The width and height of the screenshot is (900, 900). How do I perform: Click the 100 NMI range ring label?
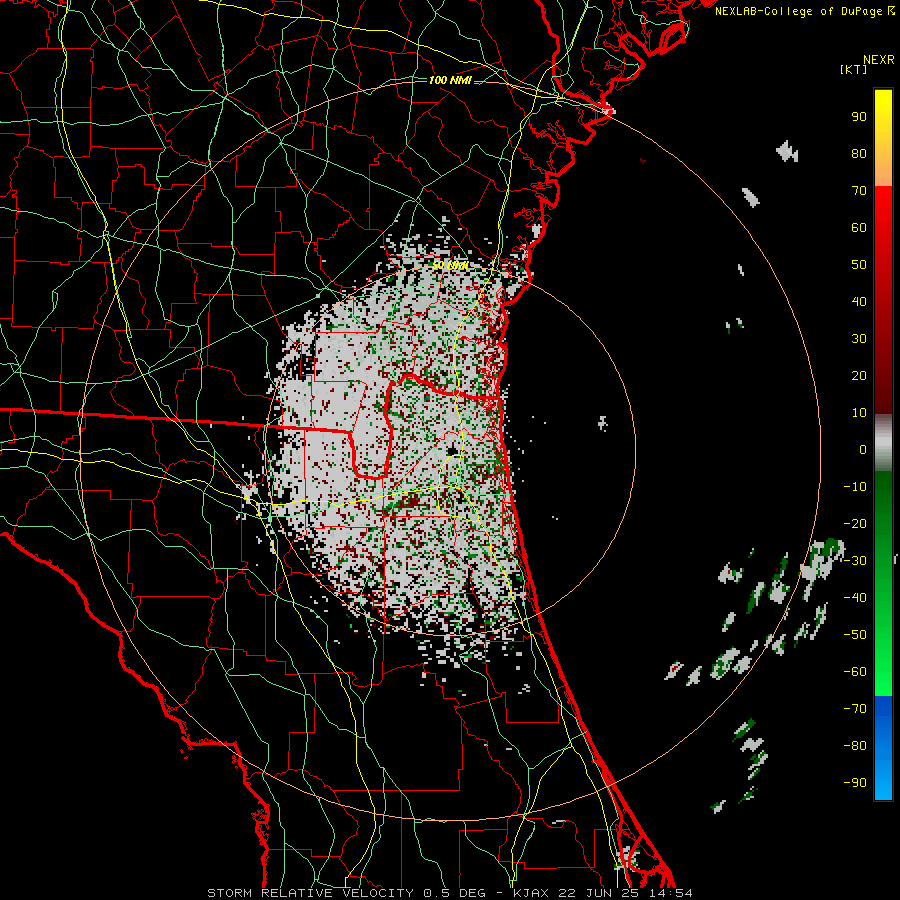click(450, 80)
